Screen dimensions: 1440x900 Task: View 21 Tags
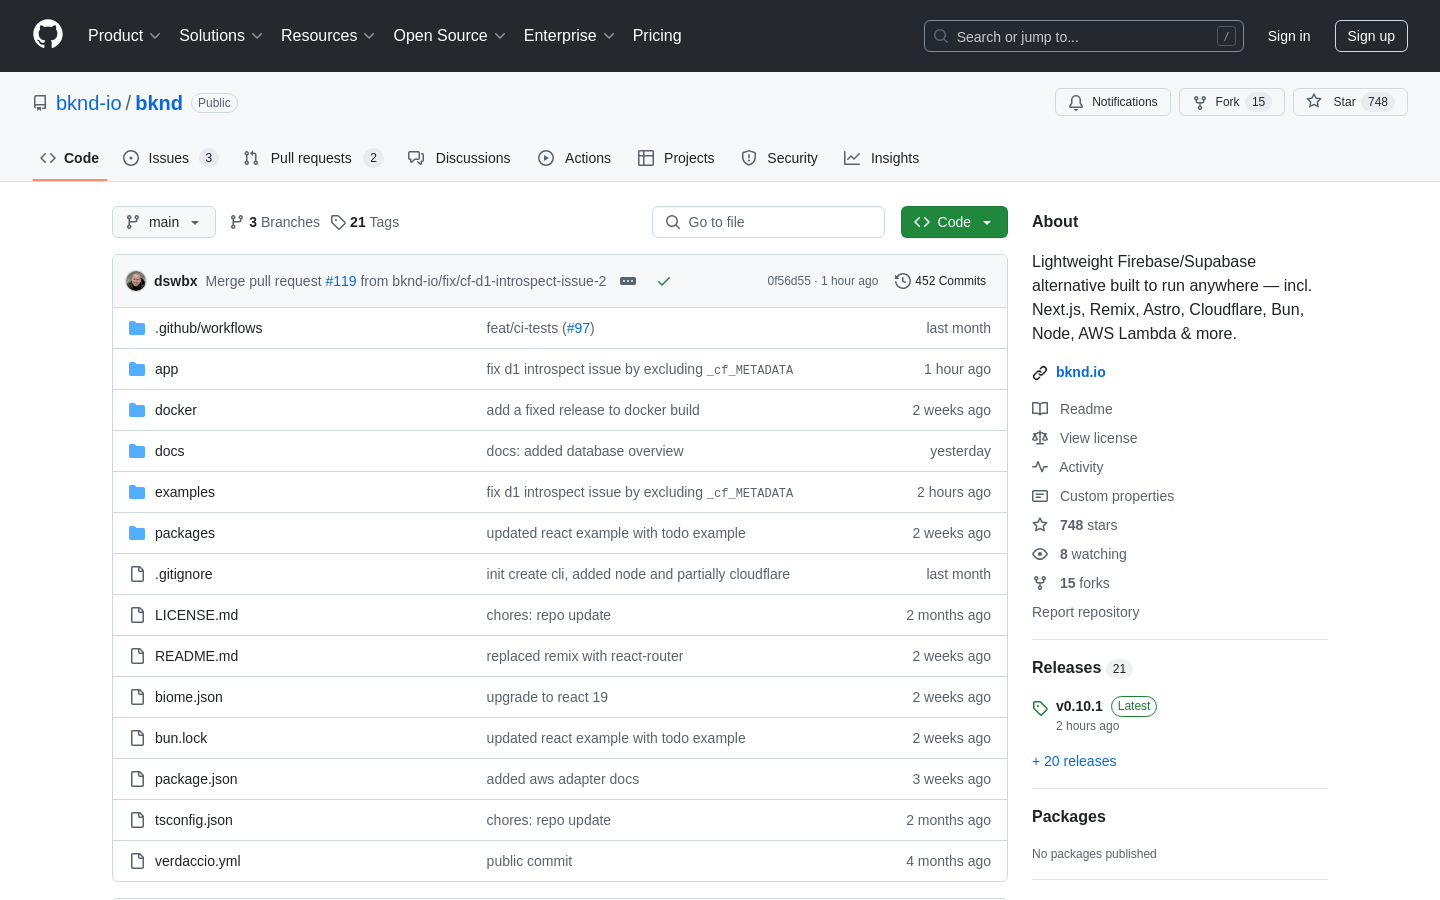click(x=365, y=222)
